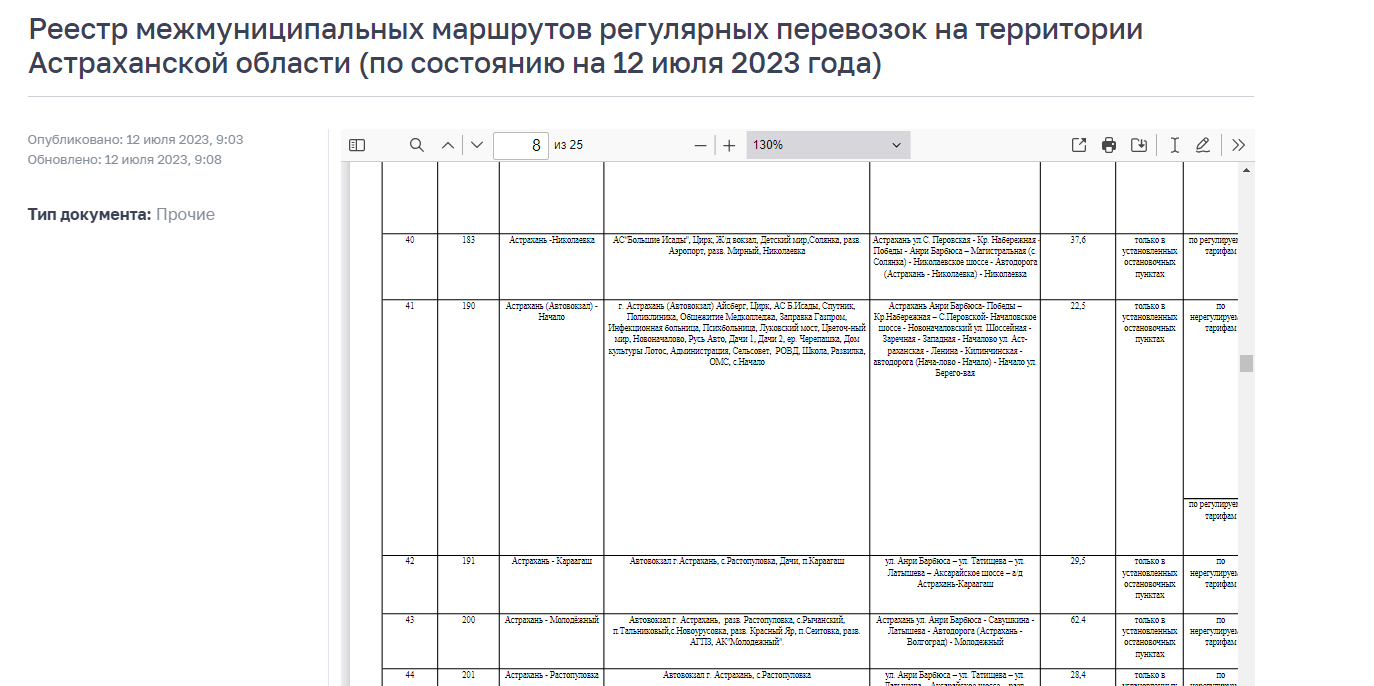This screenshot has width=1374, height=686.
Task: Click the page number input field
Action: pyautogui.click(x=521, y=145)
